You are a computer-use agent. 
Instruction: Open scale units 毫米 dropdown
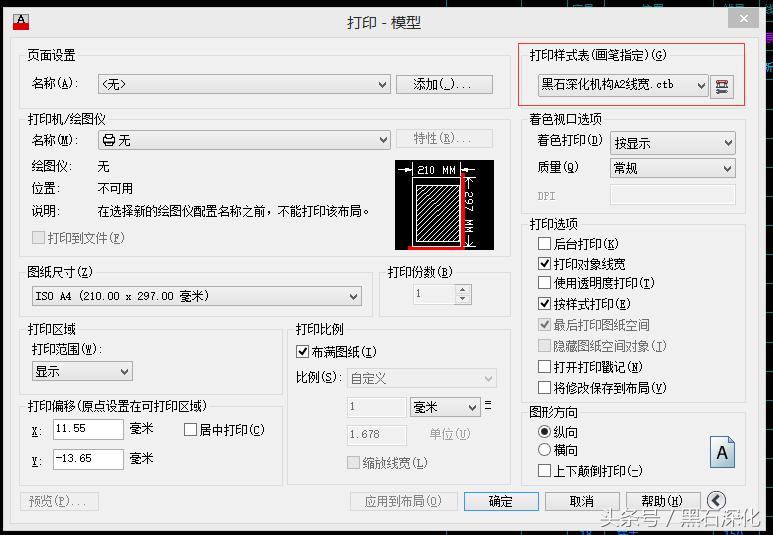(445, 407)
